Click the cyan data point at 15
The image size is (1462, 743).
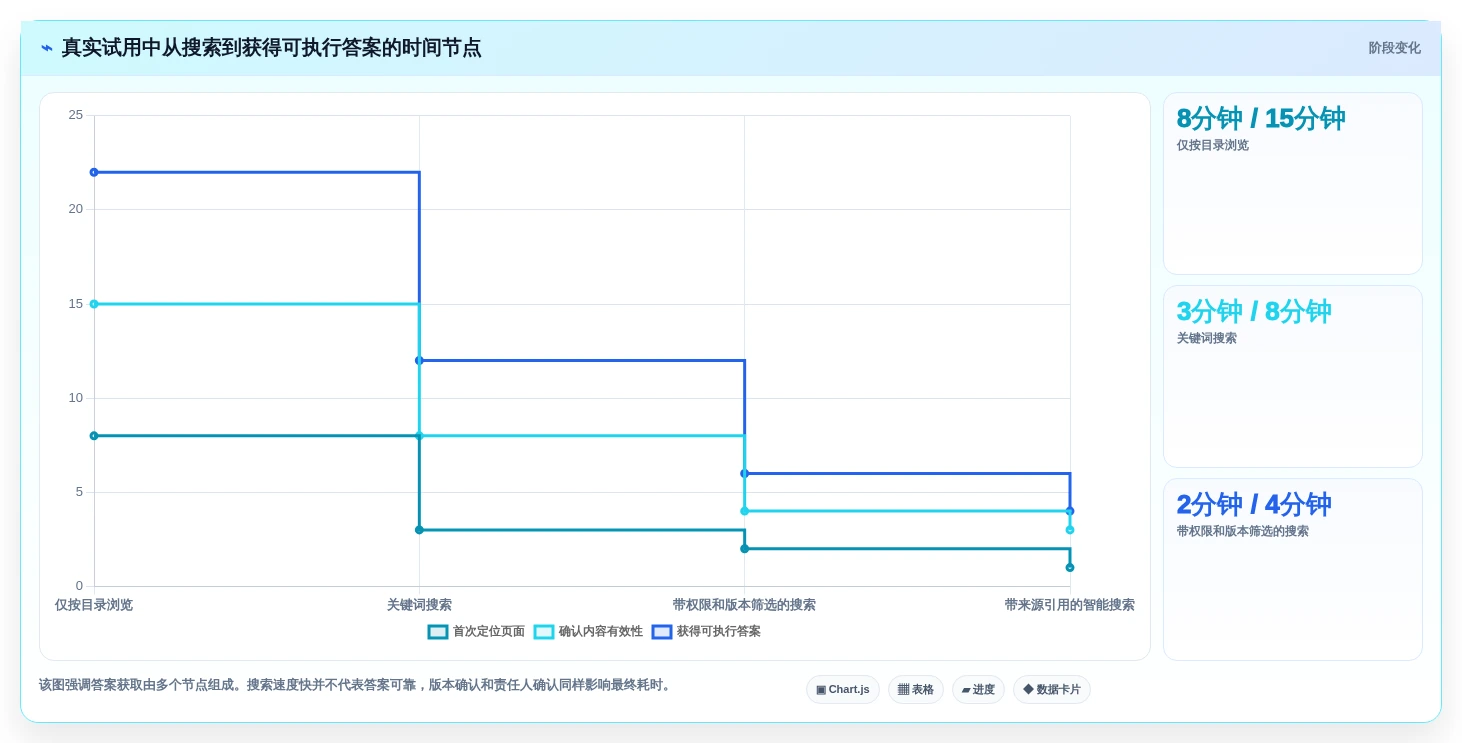click(94, 304)
